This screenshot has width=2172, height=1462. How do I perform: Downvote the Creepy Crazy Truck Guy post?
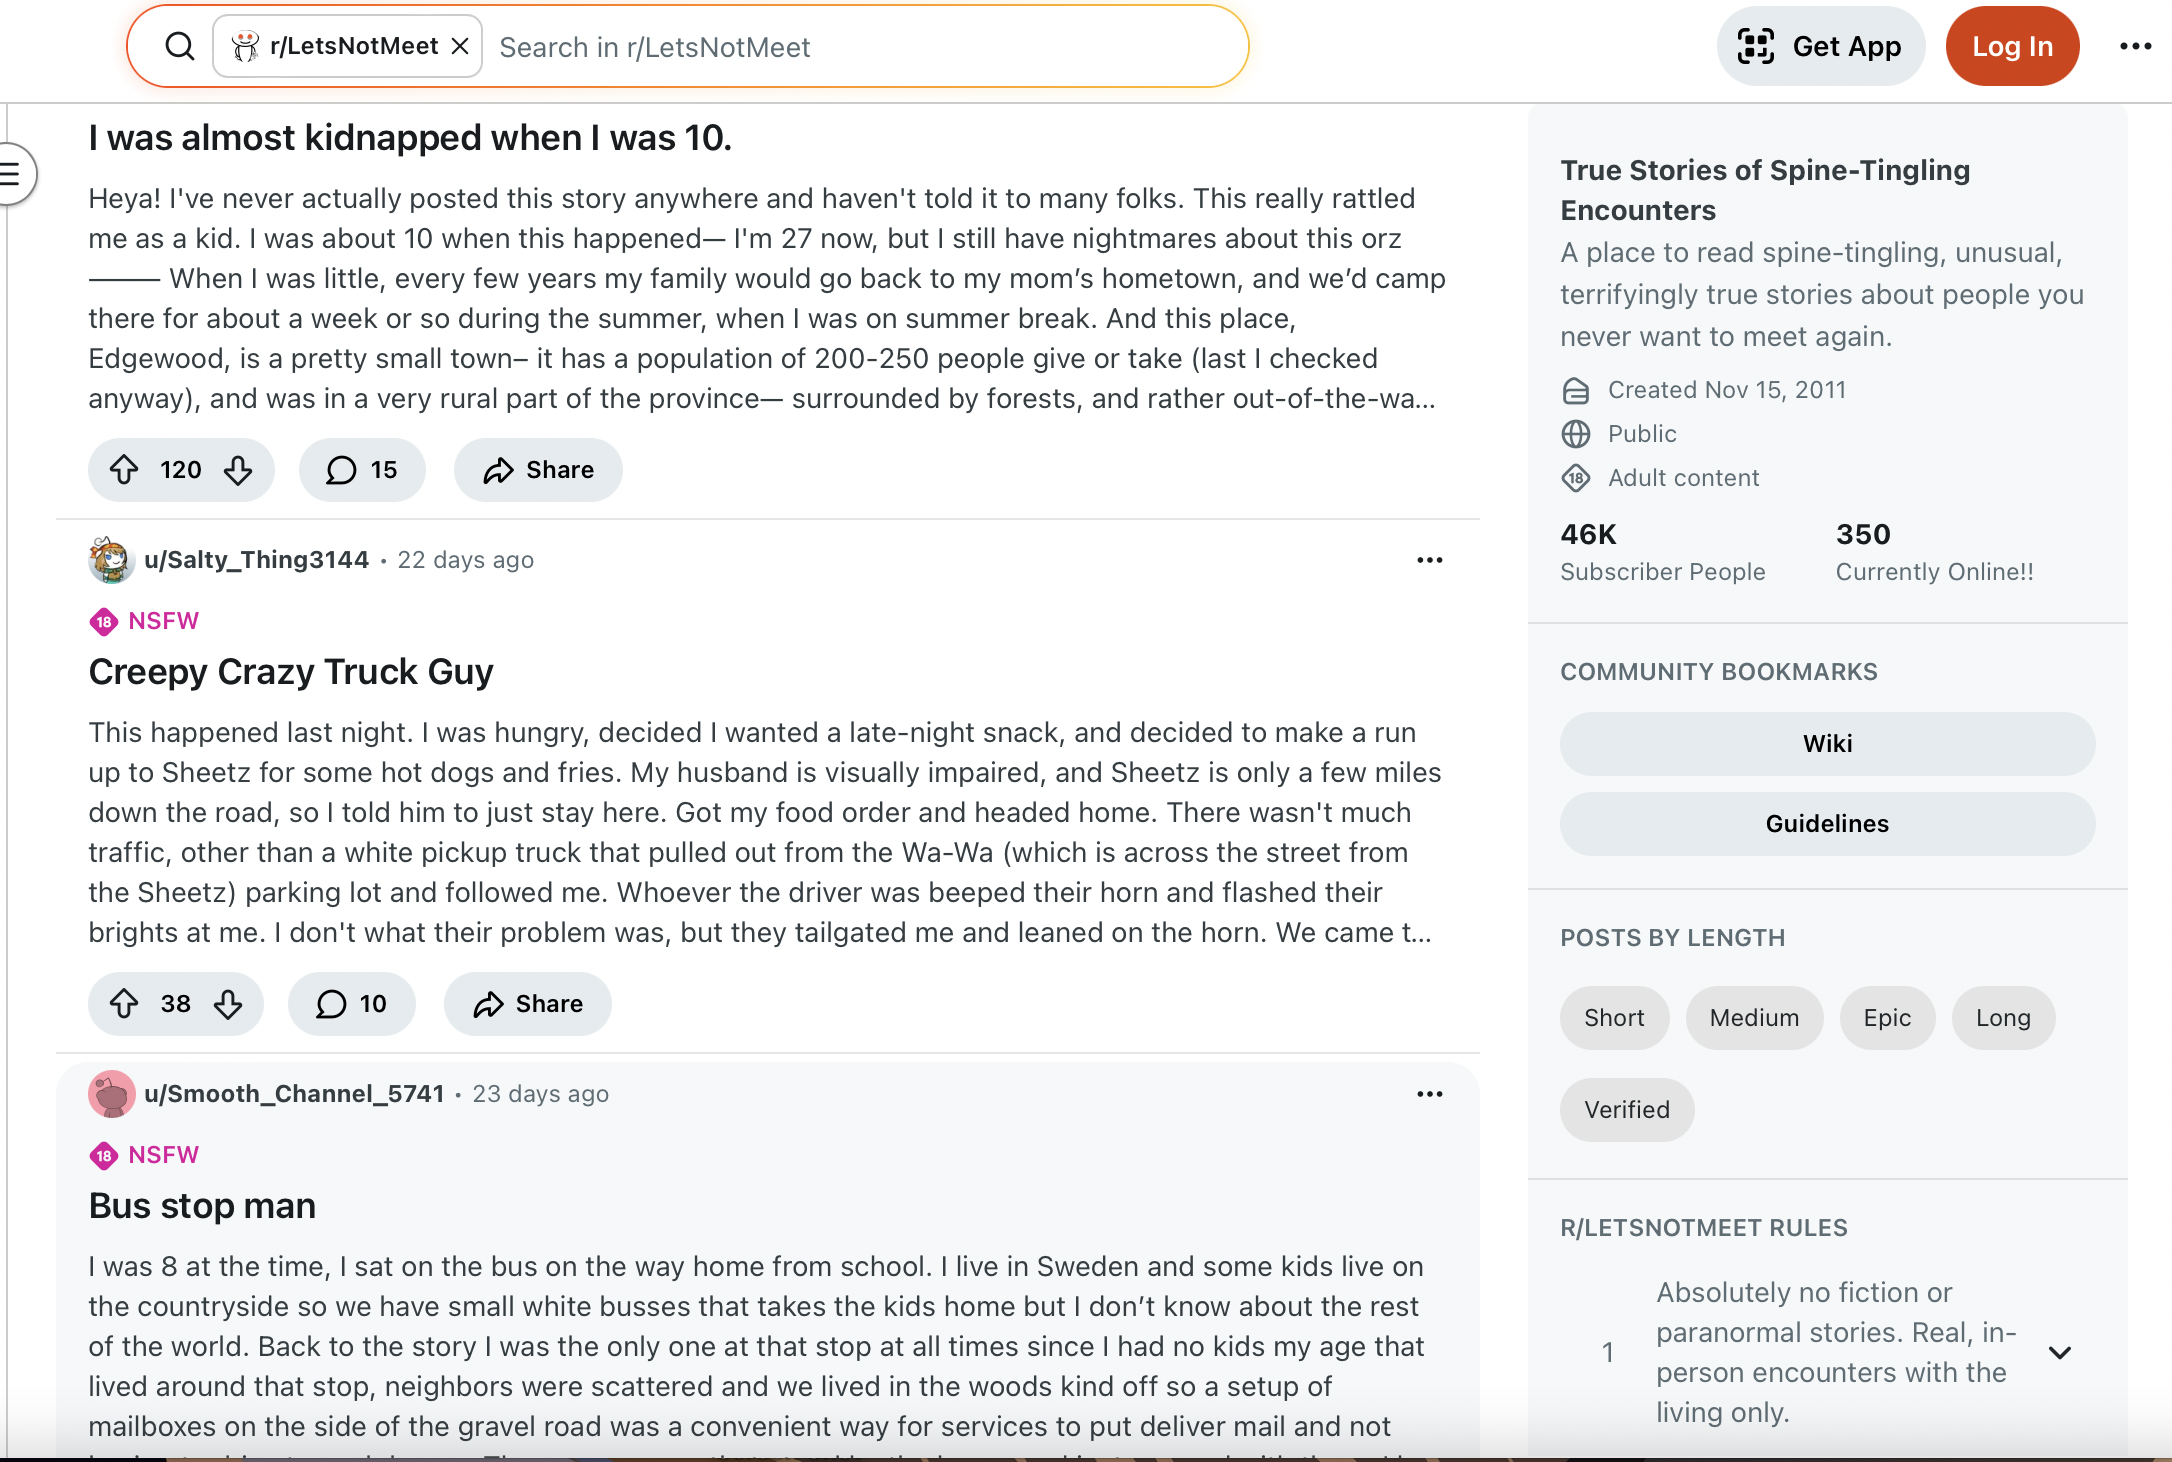(x=228, y=1004)
